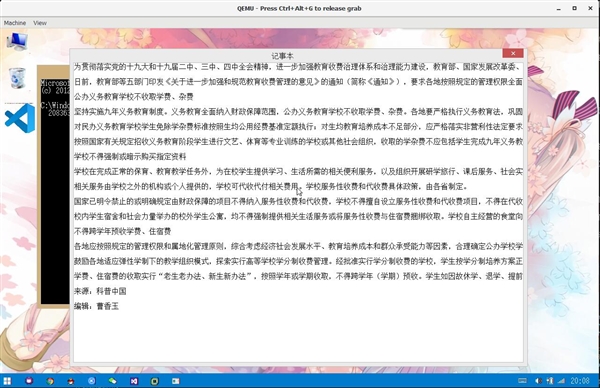Launch Google Chrome from the taskbar

pos(50,381)
